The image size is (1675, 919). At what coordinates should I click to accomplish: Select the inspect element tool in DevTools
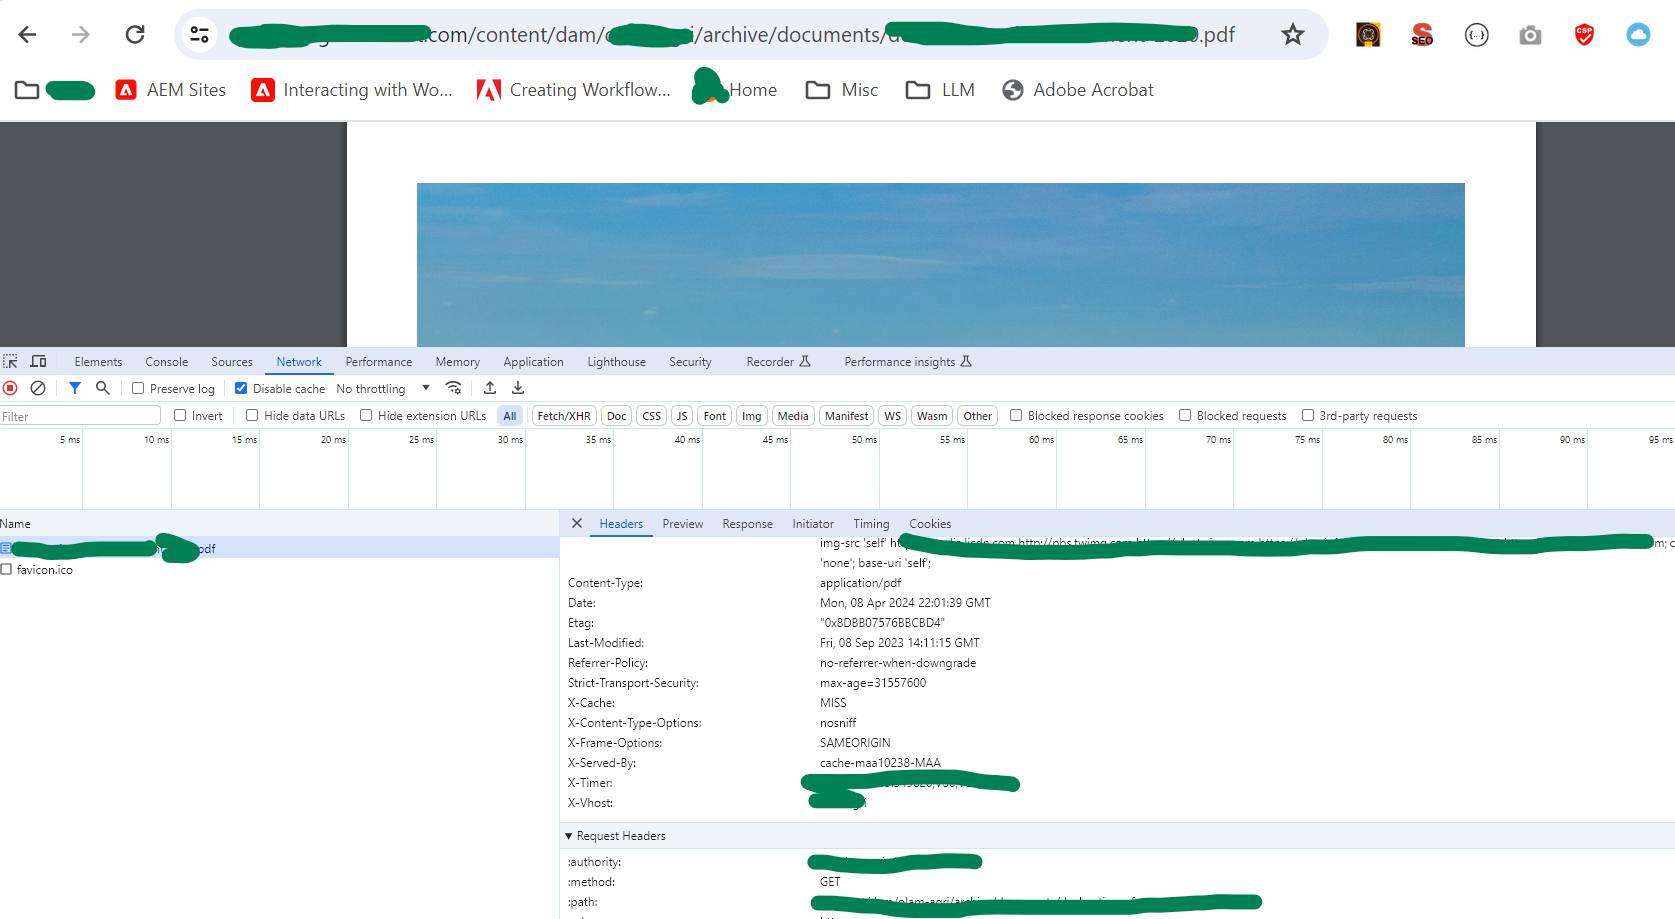point(11,361)
